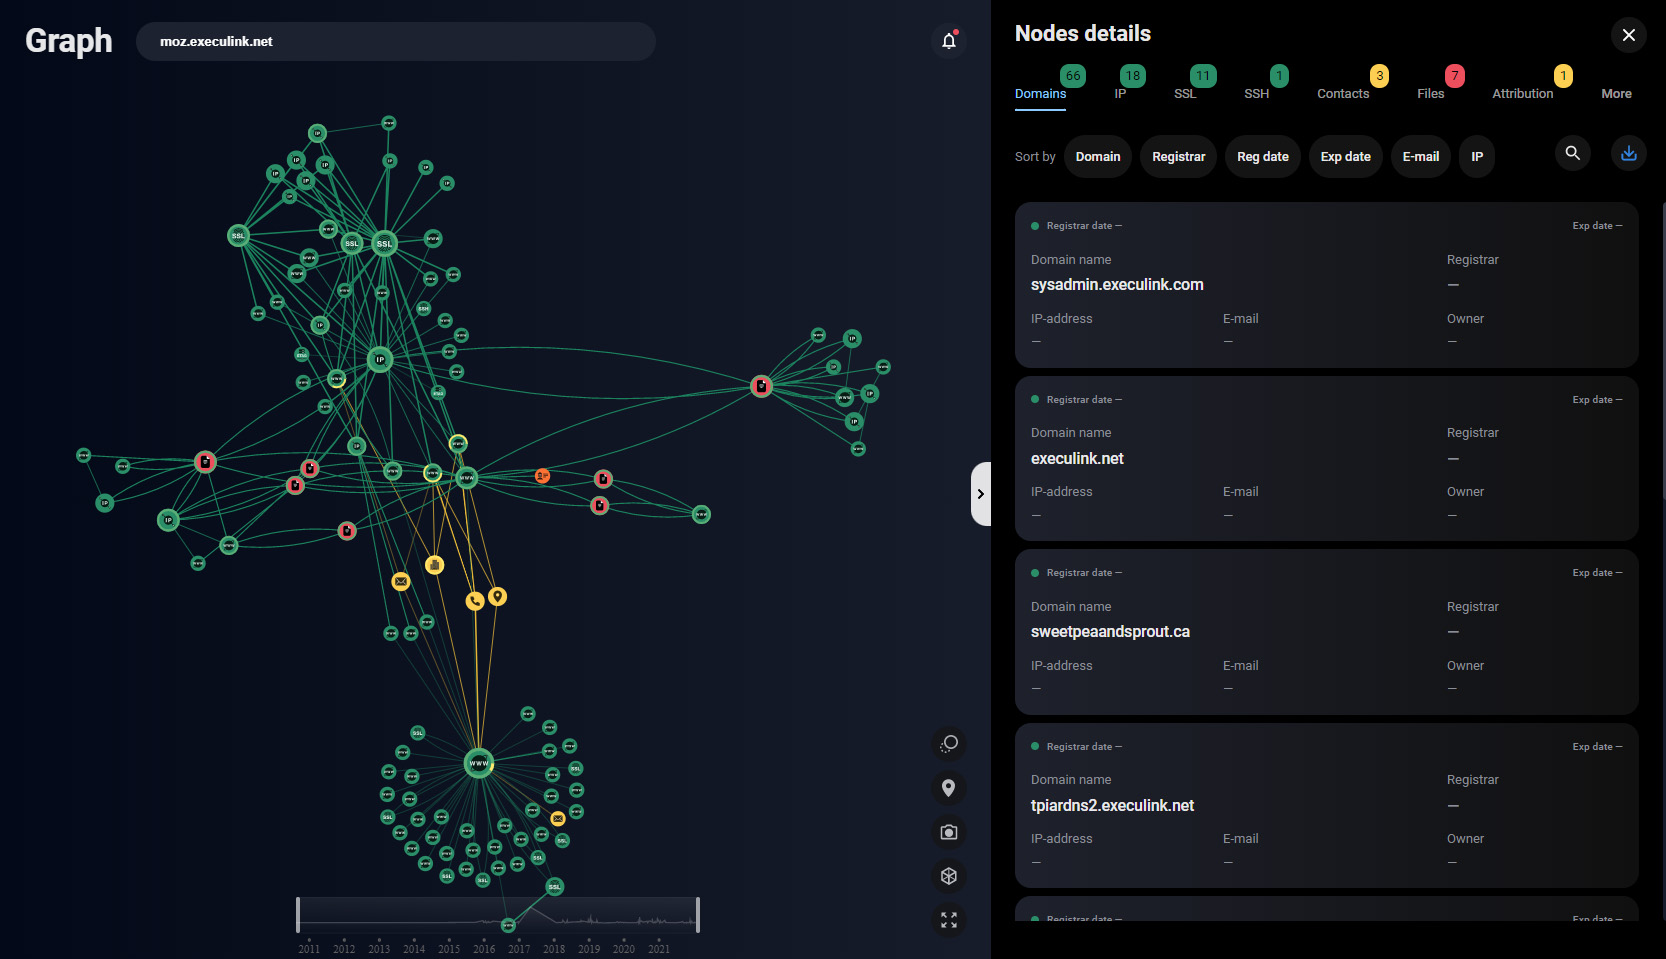Click the search icon in Nodes details
Image resolution: width=1666 pixels, height=959 pixels.
point(1572,153)
